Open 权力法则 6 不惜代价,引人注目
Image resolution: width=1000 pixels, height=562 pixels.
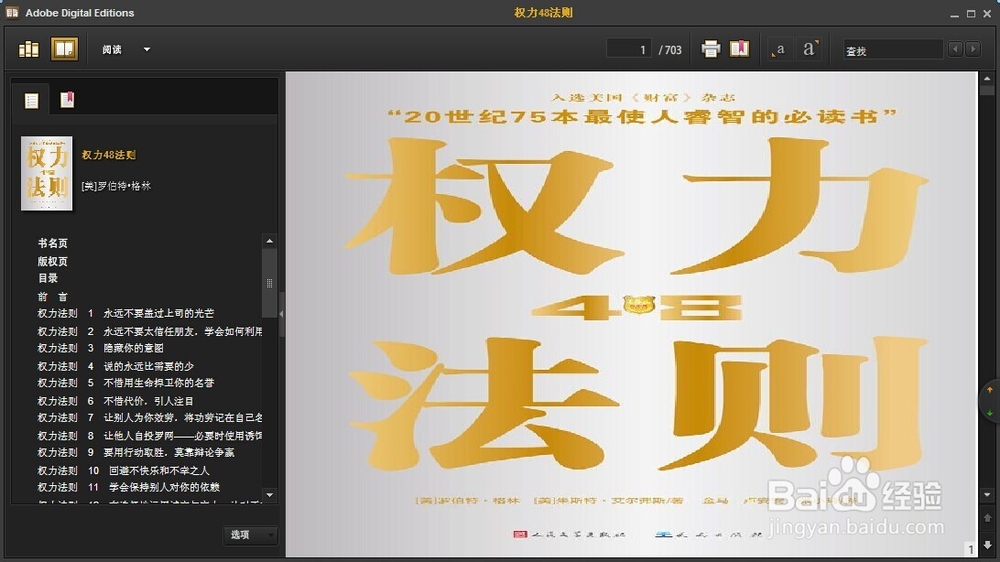tap(115, 401)
